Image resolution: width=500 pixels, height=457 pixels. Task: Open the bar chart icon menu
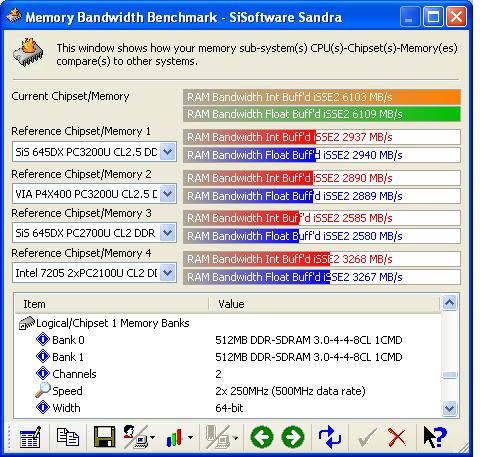[x=179, y=437]
